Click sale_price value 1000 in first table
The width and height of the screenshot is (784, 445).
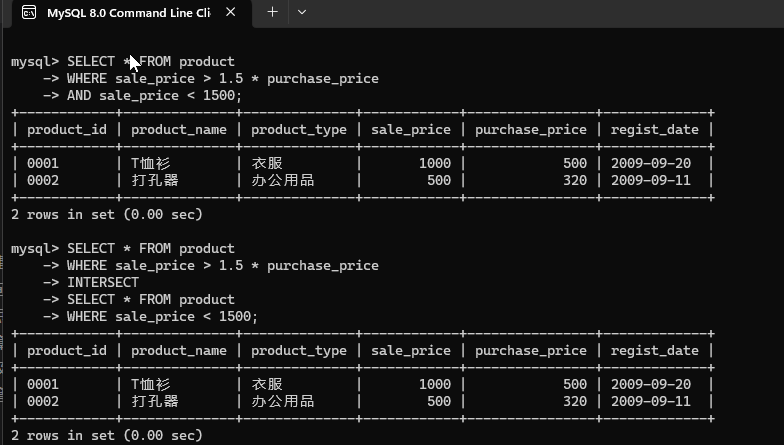[x=435, y=163]
